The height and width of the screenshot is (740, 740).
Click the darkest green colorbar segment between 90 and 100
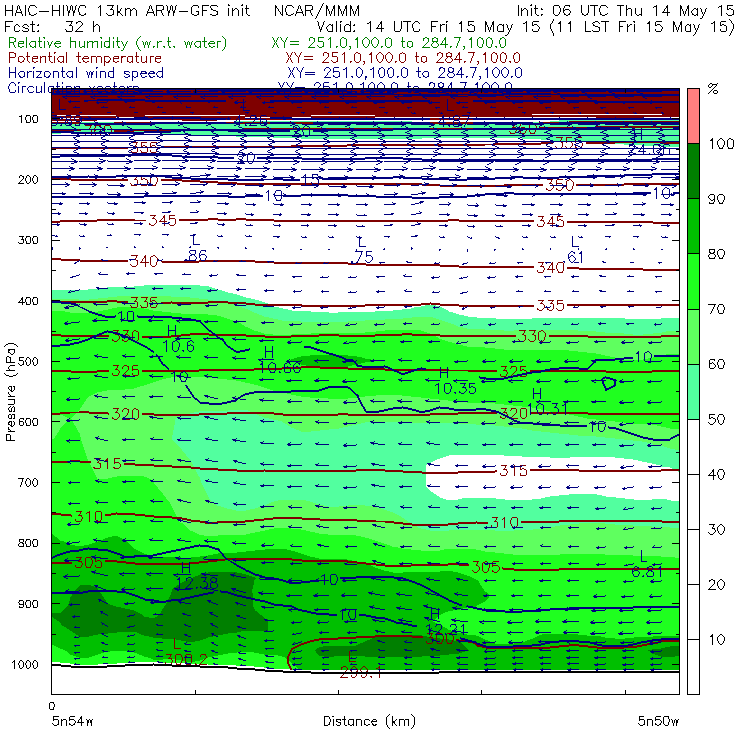(693, 171)
